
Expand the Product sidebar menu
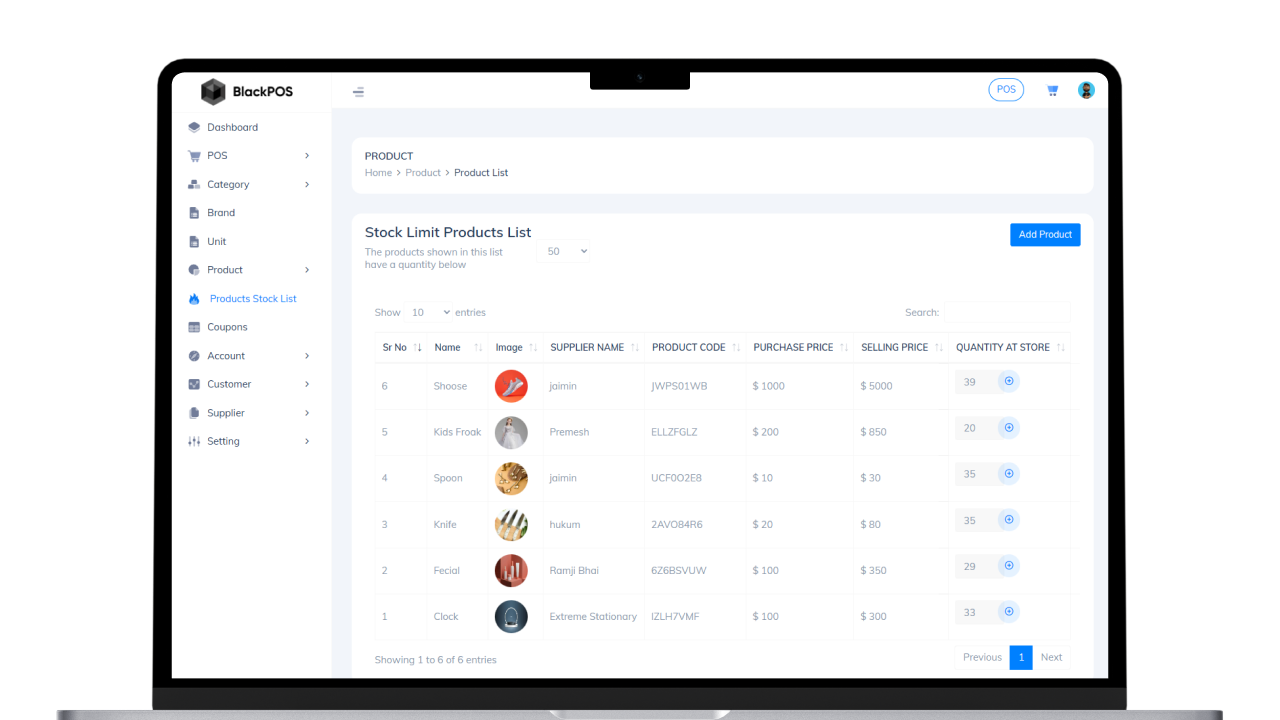coord(224,269)
